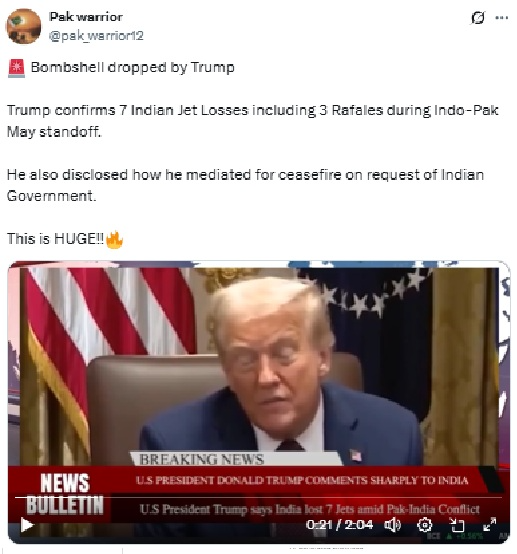The width and height of the screenshot is (517, 554).
Task: Click the BREAKING NEWS banner in video
Action: coord(201,459)
